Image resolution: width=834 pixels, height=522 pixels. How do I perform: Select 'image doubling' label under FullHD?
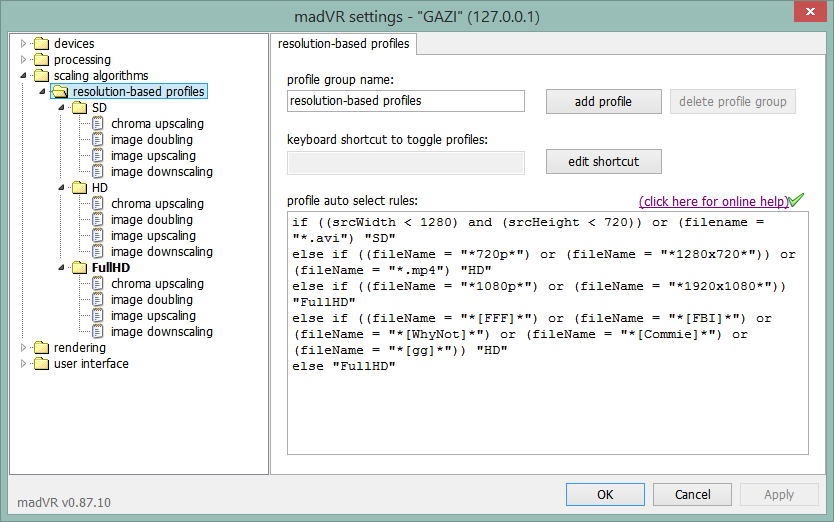152,300
